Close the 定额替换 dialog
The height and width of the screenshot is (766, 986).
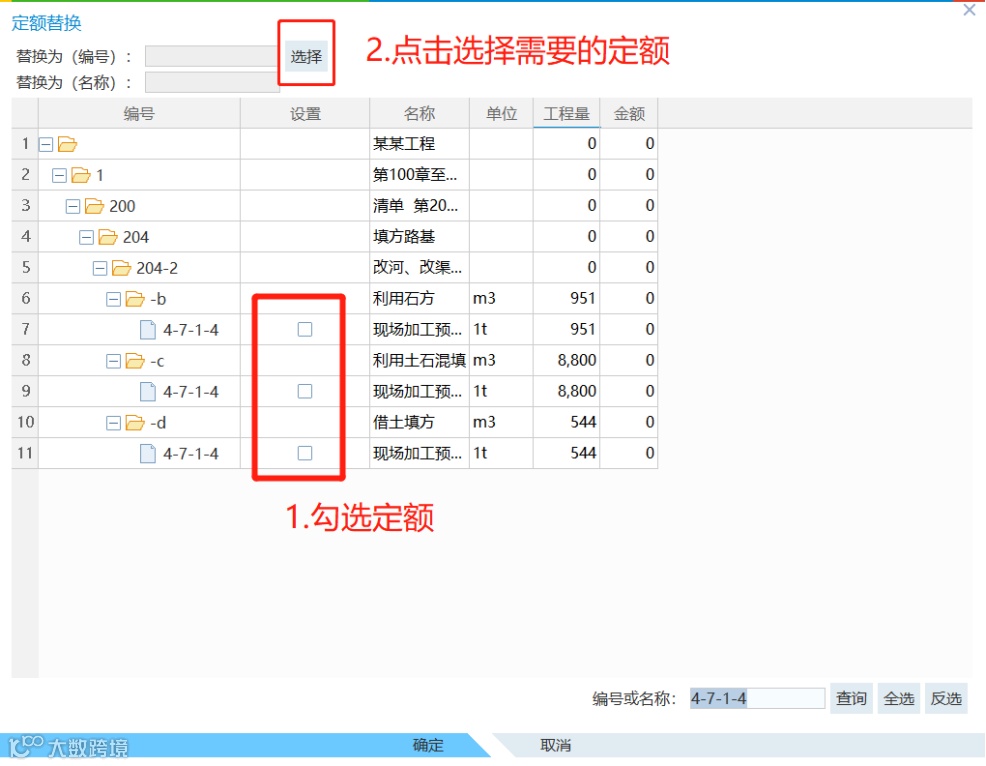pyautogui.click(x=969, y=10)
